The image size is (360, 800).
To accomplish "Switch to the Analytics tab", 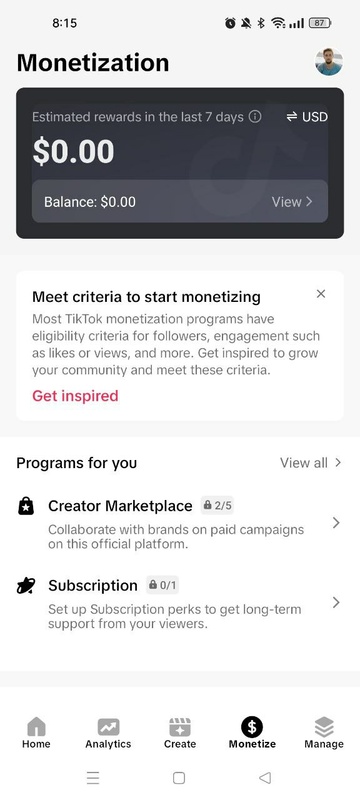I will pyautogui.click(x=108, y=733).
